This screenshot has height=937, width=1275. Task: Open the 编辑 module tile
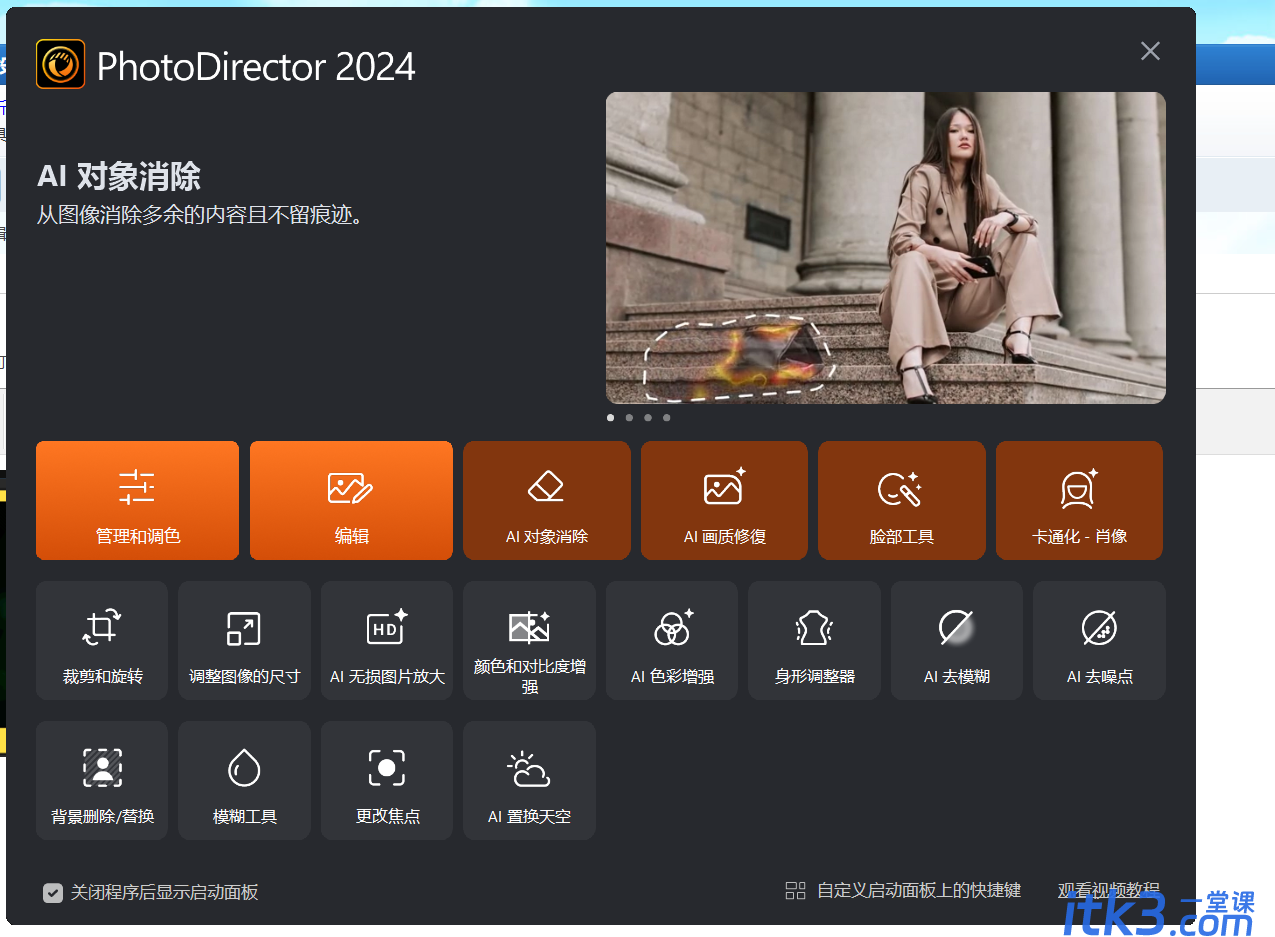(x=351, y=500)
